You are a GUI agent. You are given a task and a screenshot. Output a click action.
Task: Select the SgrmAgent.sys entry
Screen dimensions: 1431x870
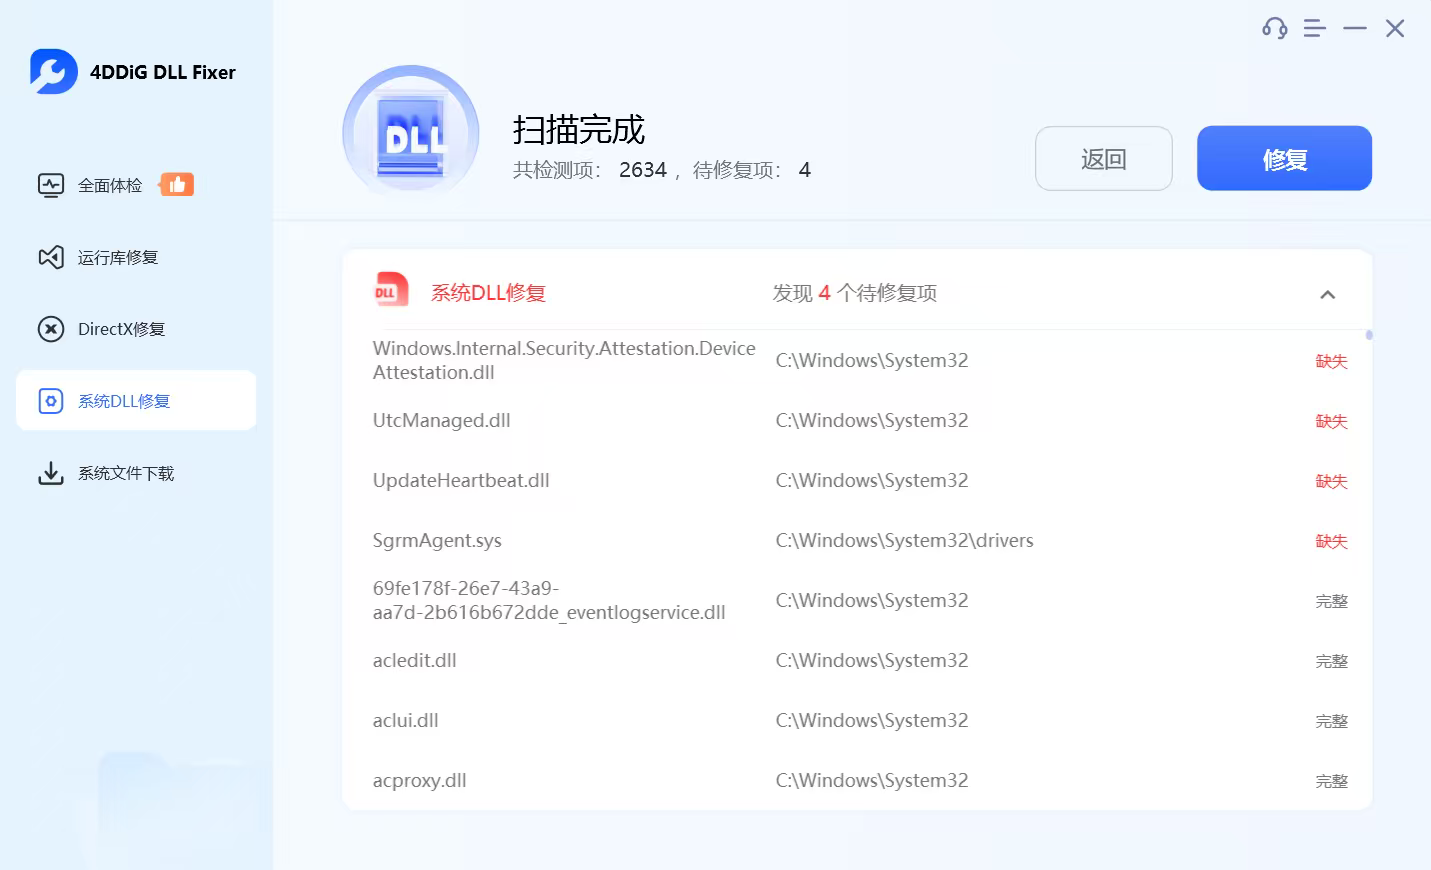click(x=859, y=541)
